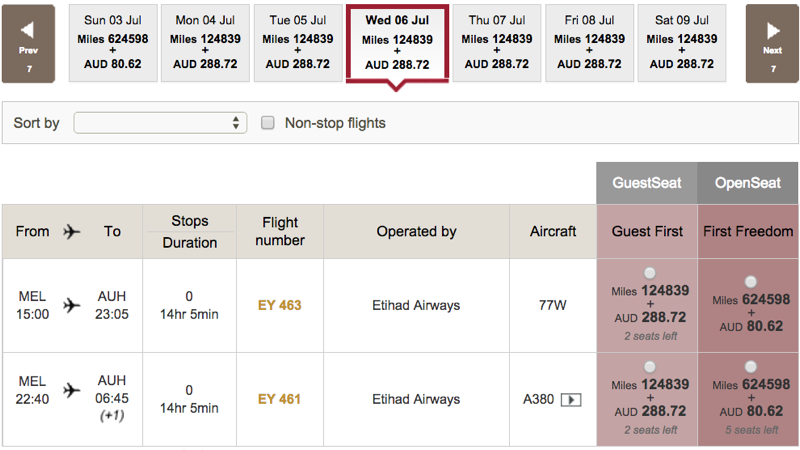Open the Sort by dropdown
Image resolution: width=800 pixels, height=450 pixels.
tap(160, 123)
